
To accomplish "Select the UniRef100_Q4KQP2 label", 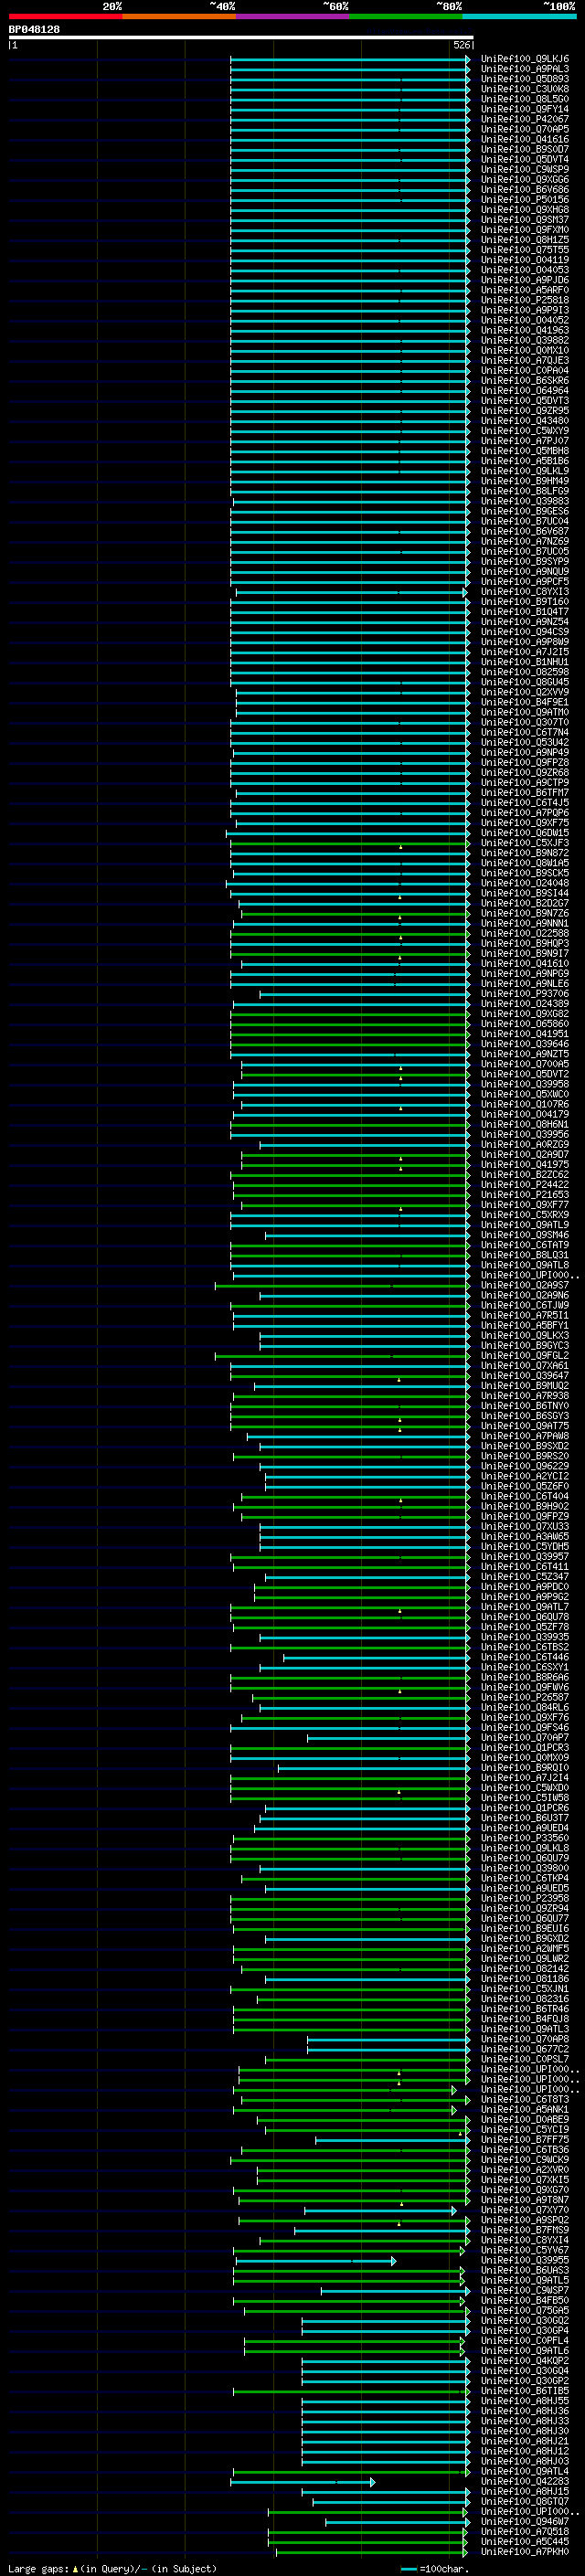I will 525,2362.
